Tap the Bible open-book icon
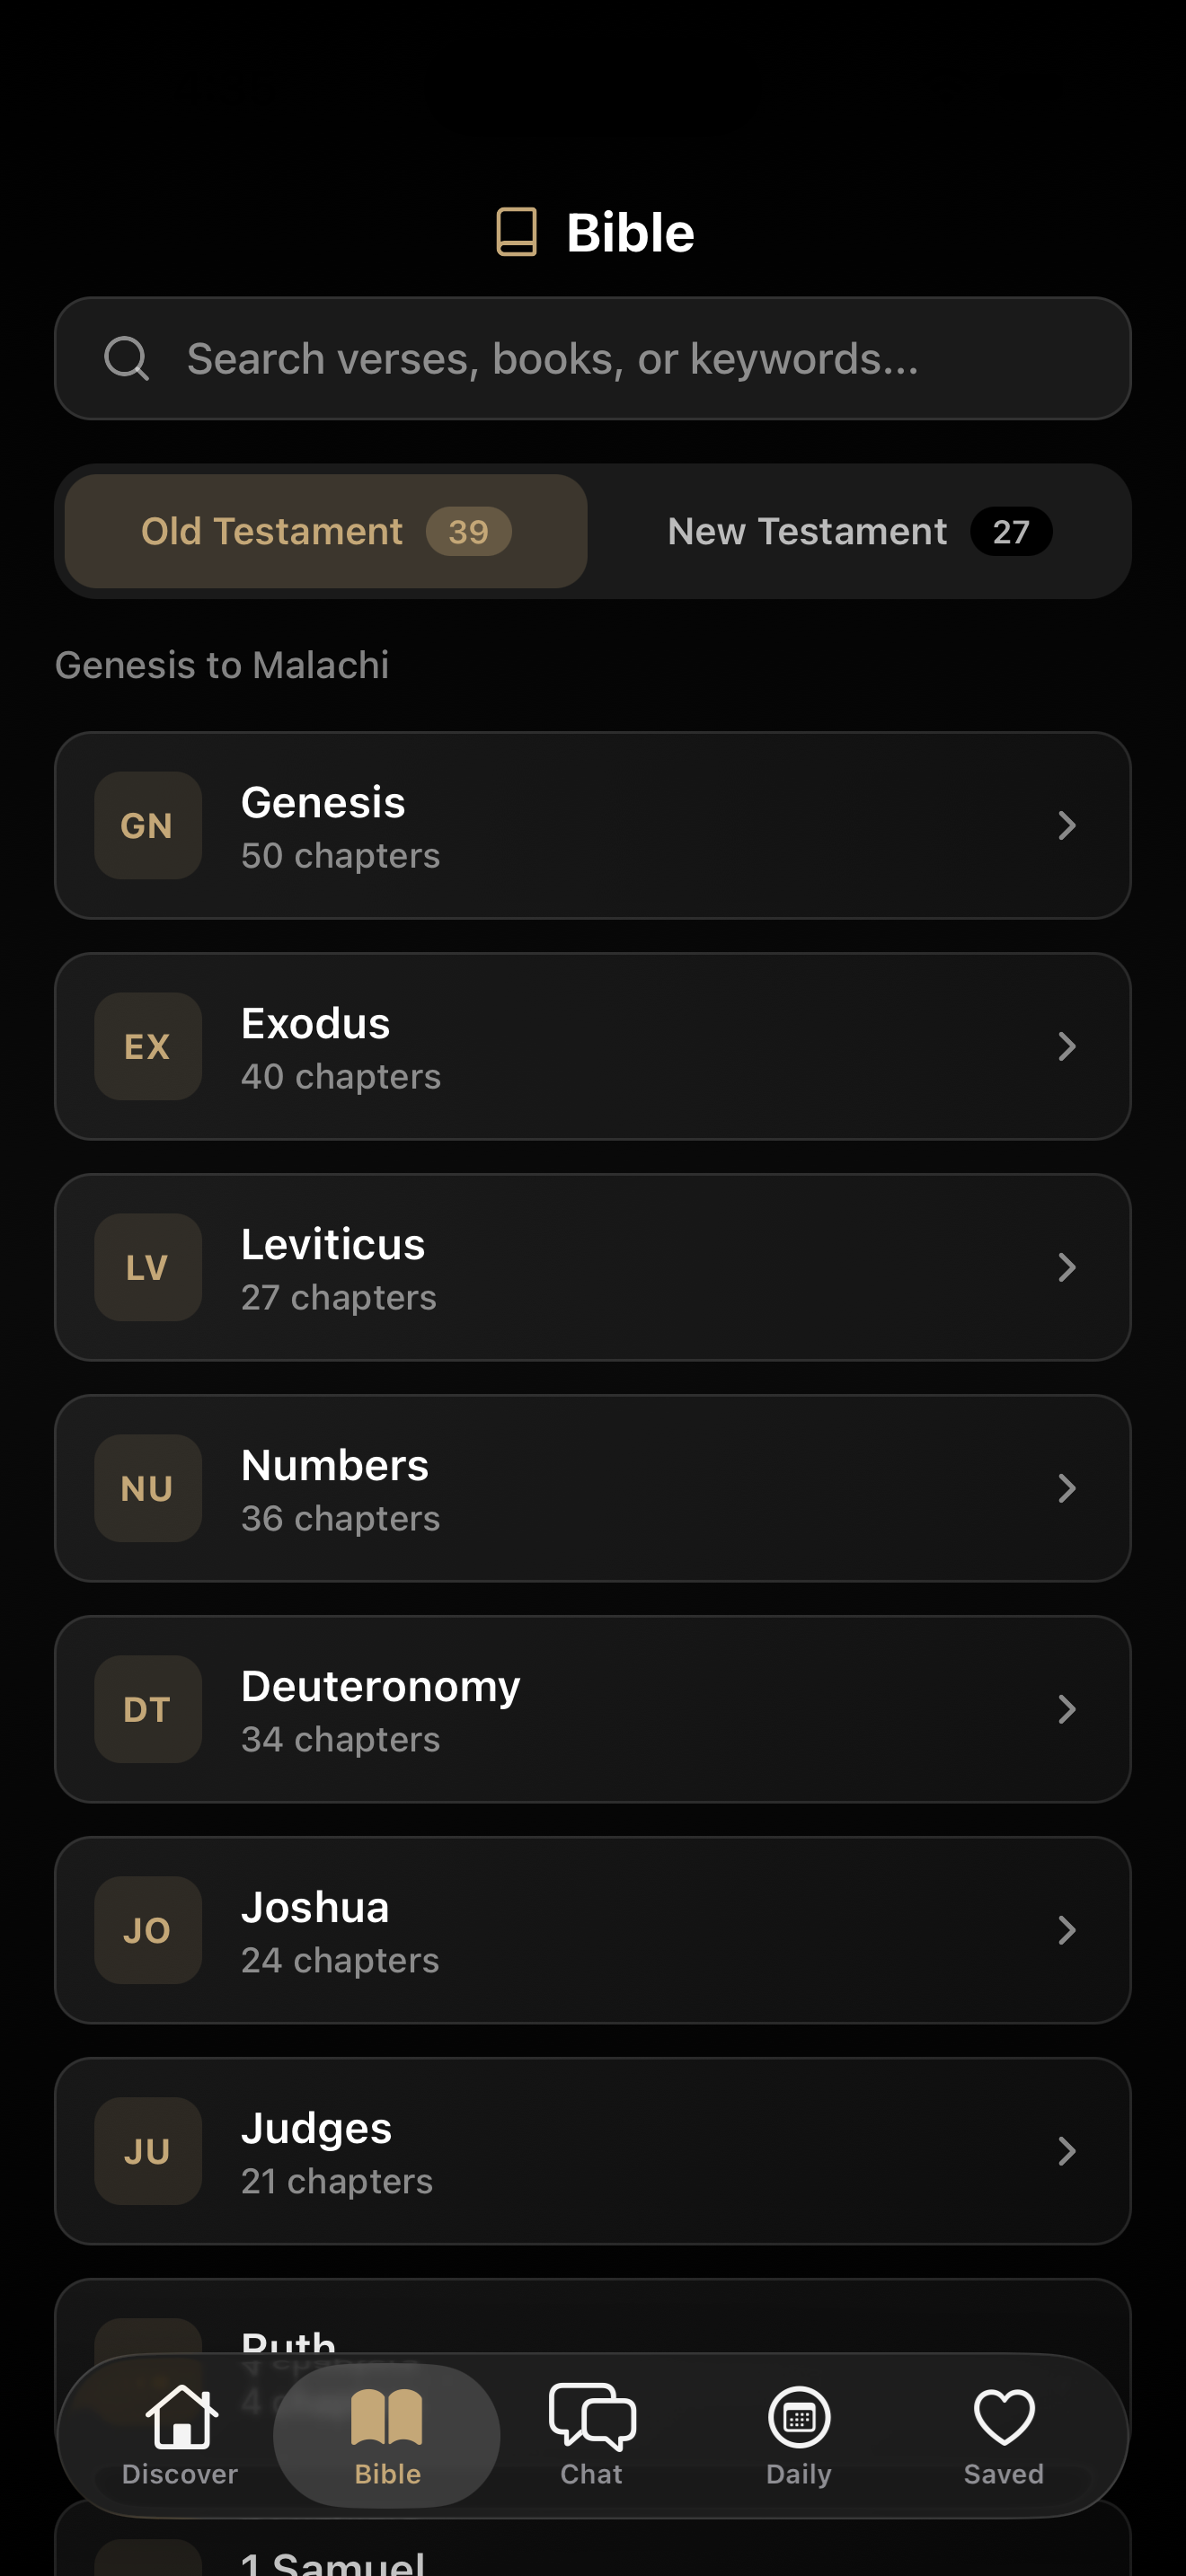The image size is (1186, 2576). click(x=387, y=2418)
